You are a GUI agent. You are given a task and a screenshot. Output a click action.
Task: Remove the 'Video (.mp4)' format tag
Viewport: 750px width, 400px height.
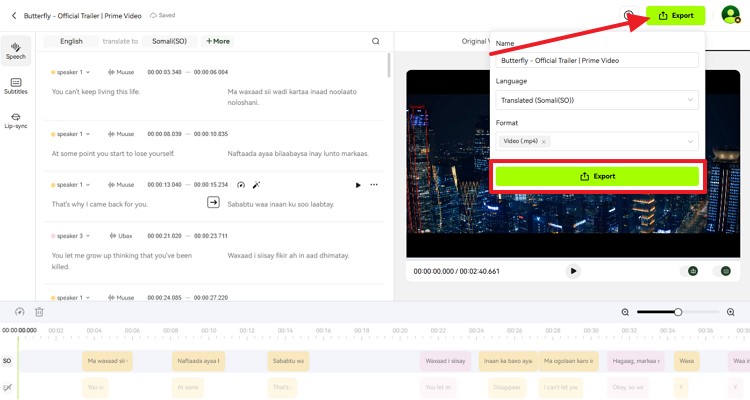543,142
